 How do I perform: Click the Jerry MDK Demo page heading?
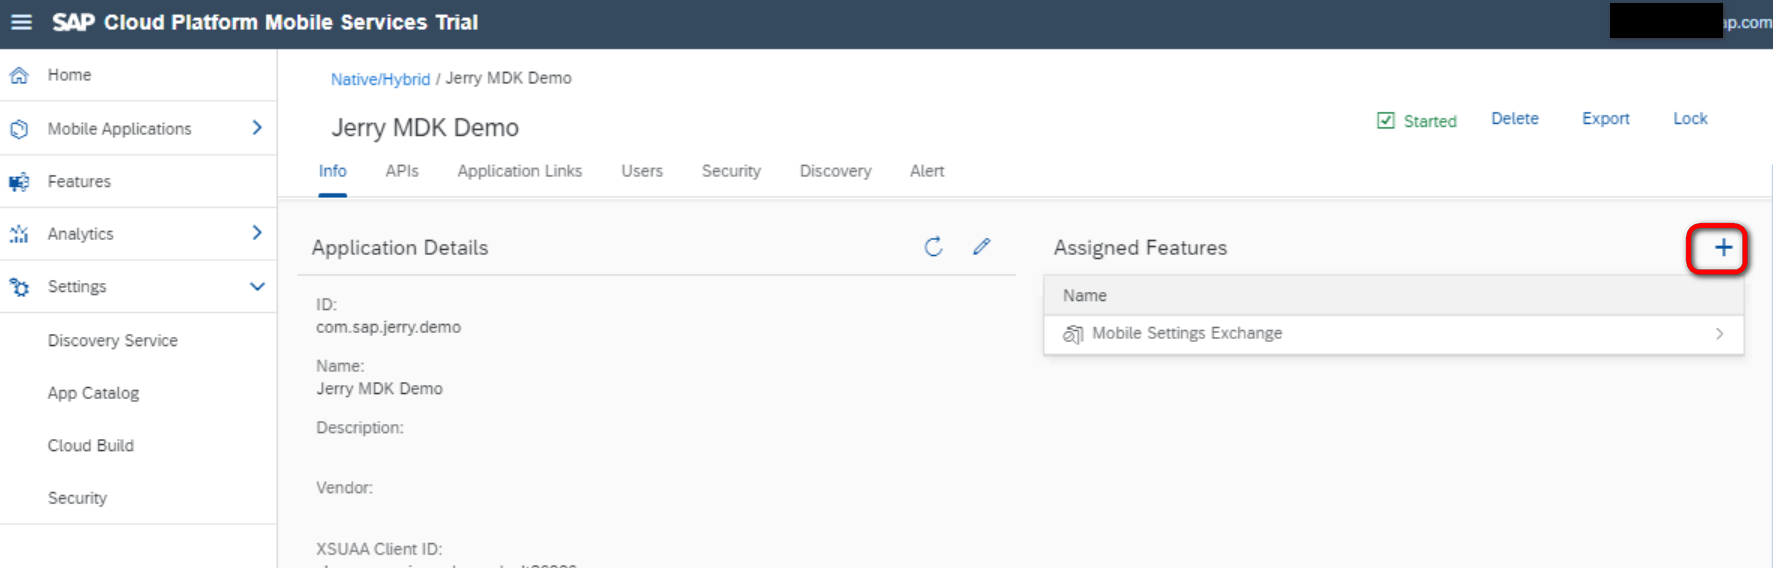point(425,128)
